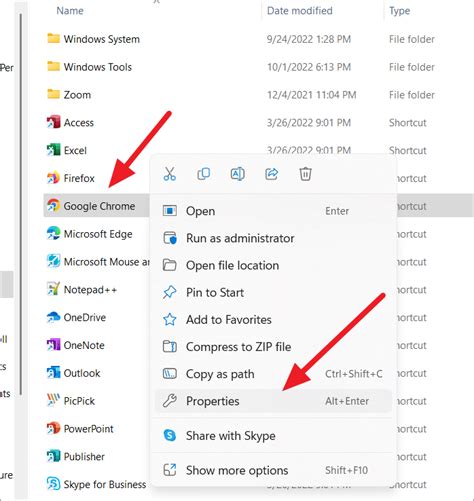This screenshot has width=474, height=501.
Task: Select Copy as path
Action: pos(273,374)
